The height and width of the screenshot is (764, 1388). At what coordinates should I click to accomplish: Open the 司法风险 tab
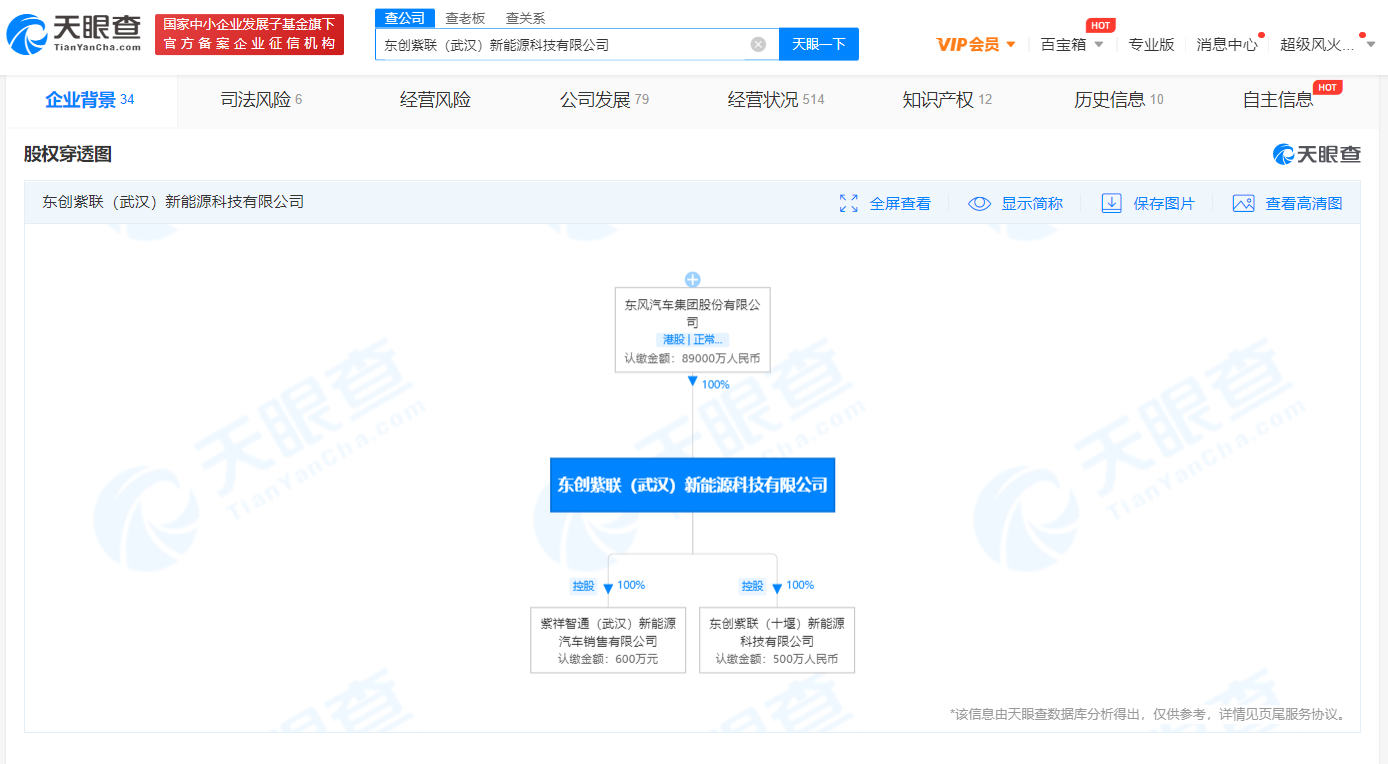(x=261, y=100)
